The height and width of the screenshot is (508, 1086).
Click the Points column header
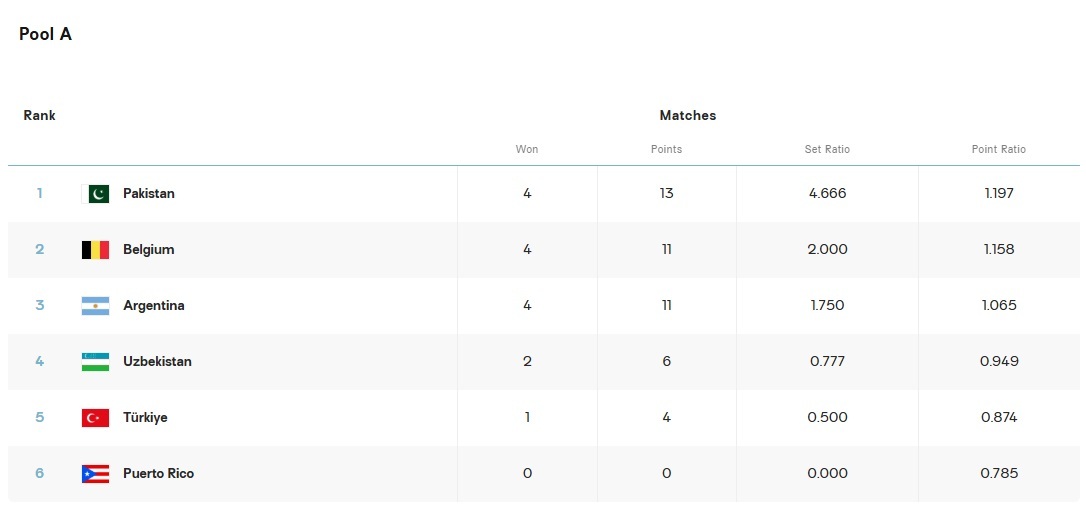[x=666, y=149]
